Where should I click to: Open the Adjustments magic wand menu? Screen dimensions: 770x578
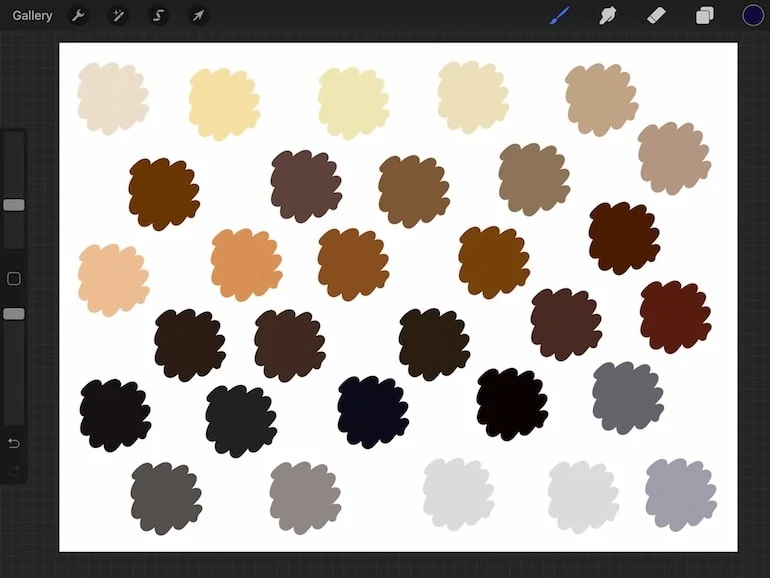point(118,16)
